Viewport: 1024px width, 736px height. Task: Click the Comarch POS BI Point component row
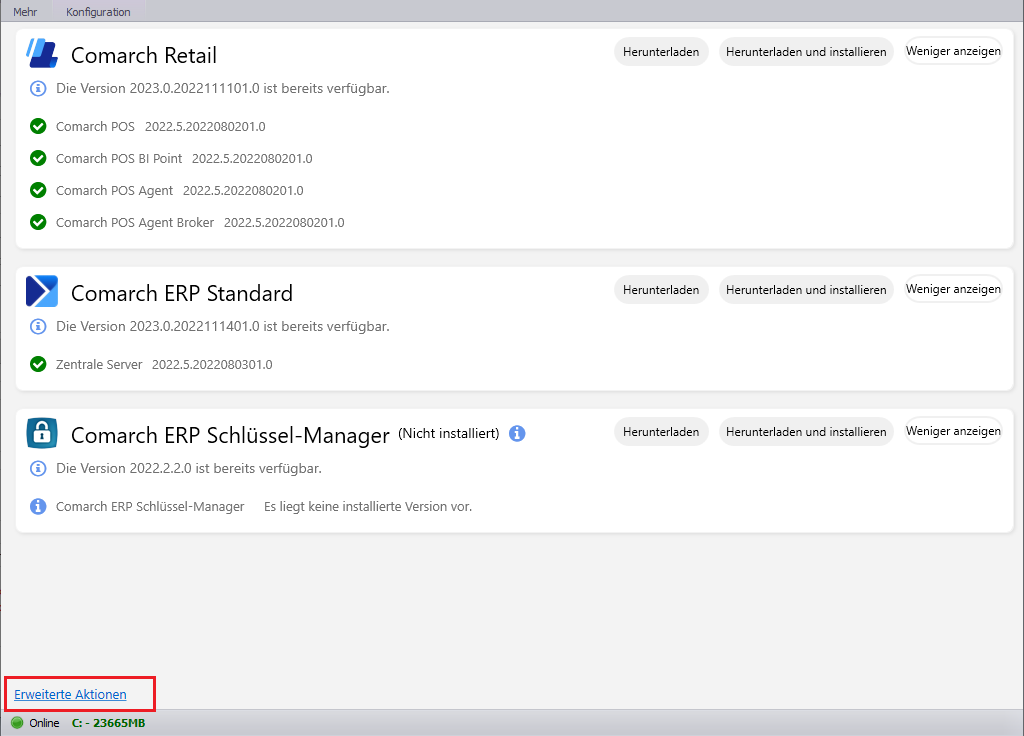(x=184, y=159)
